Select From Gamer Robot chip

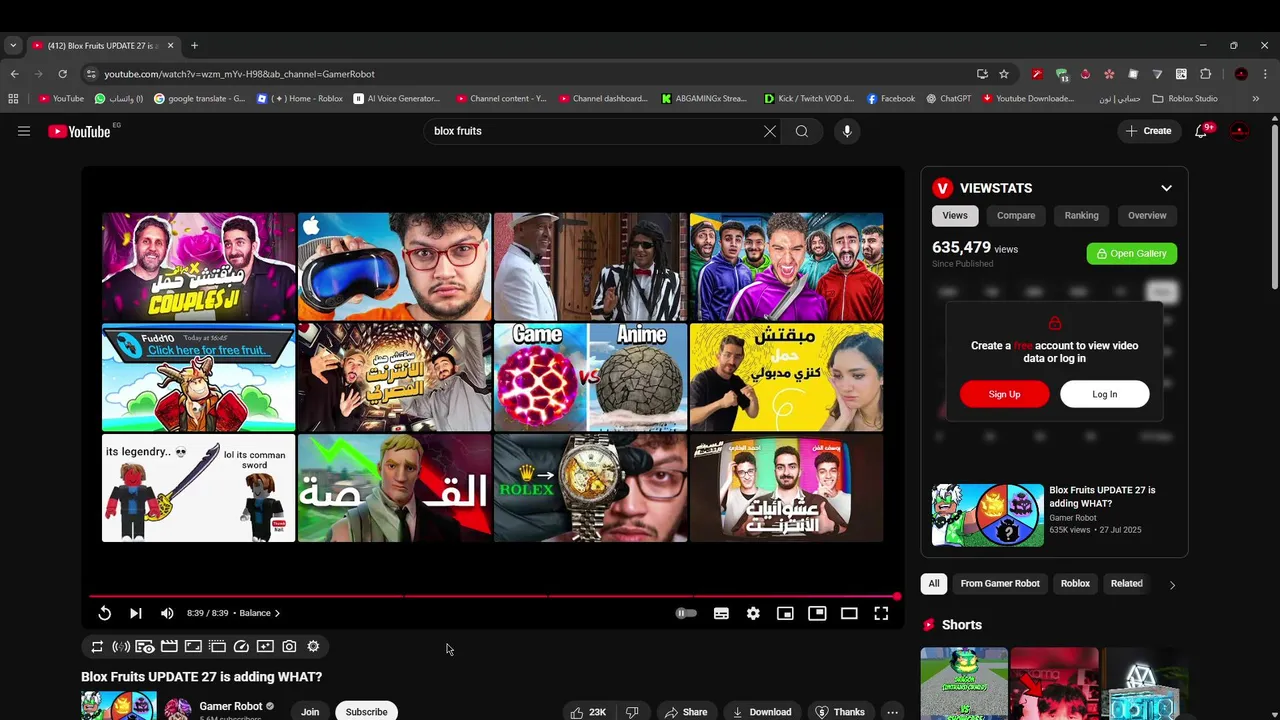pyautogui.click(x=1000, y=583)
